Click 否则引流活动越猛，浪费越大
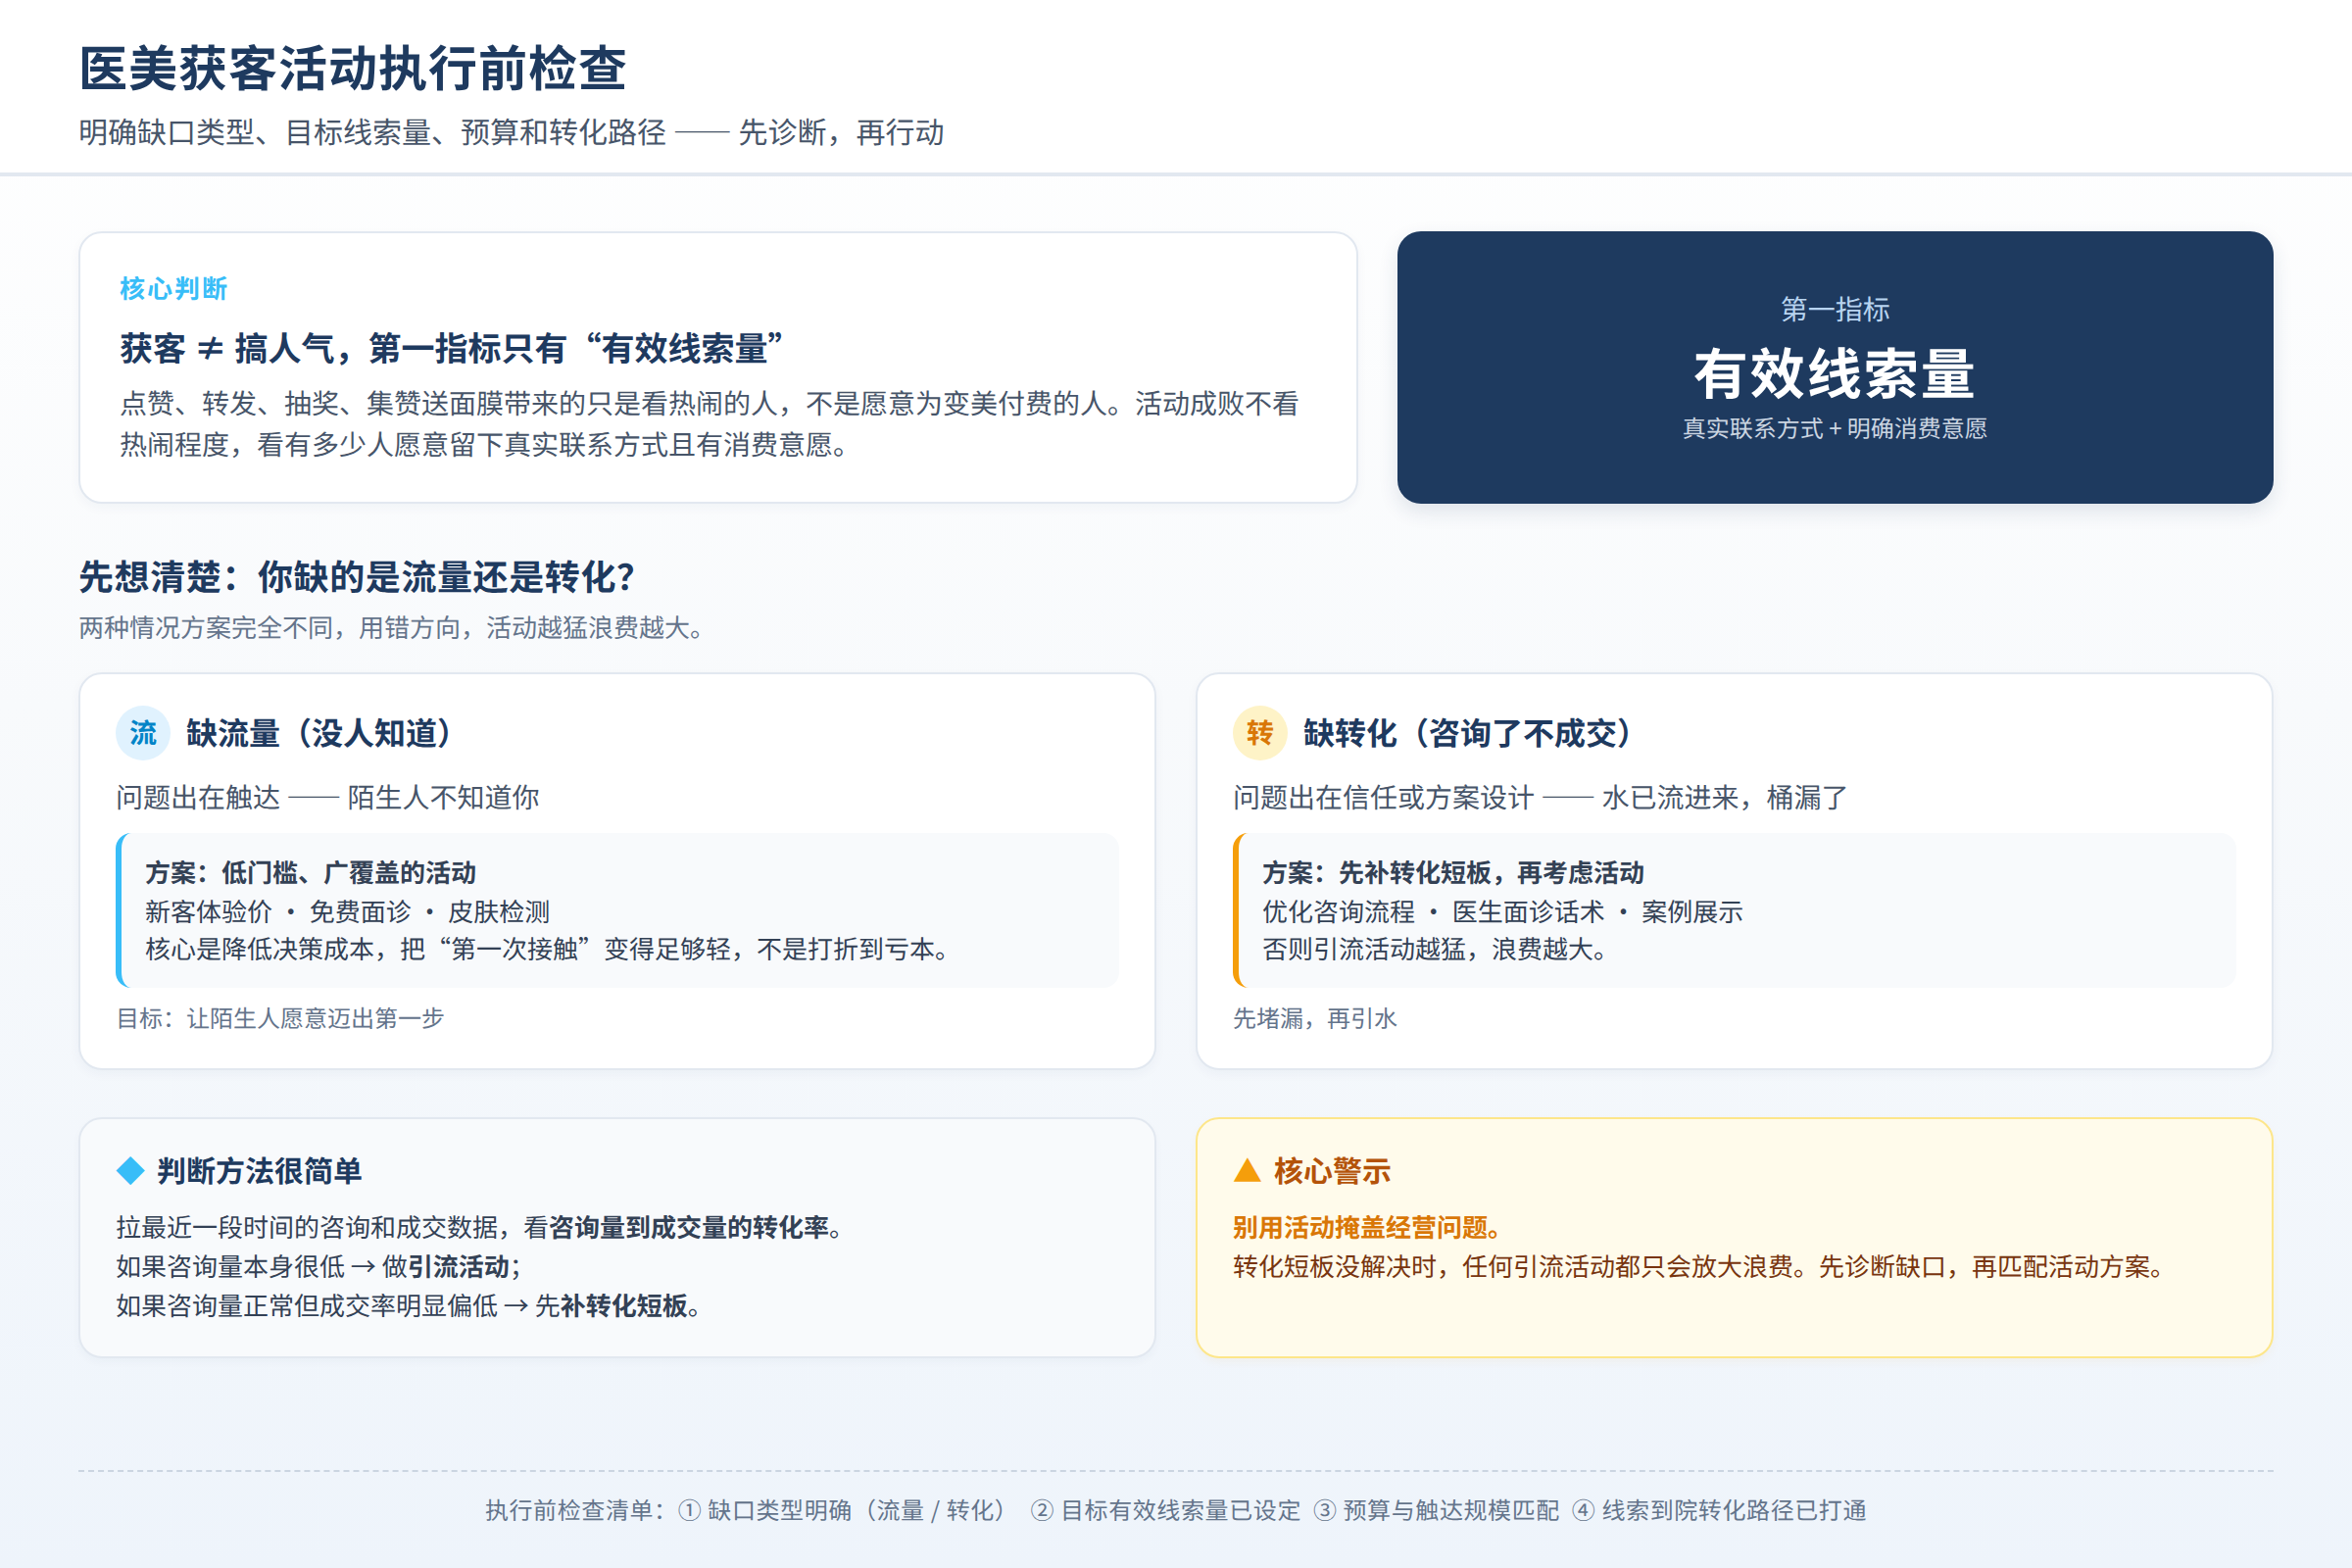 1434,949
